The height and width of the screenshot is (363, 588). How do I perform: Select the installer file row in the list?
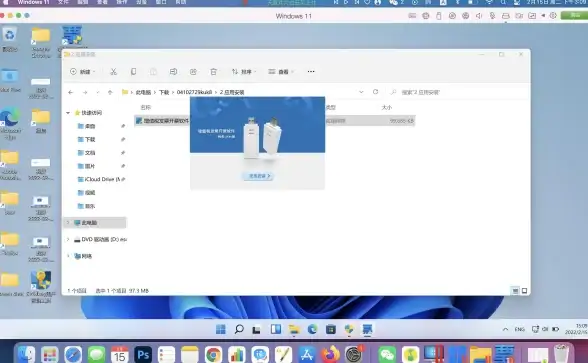[274, 121]
